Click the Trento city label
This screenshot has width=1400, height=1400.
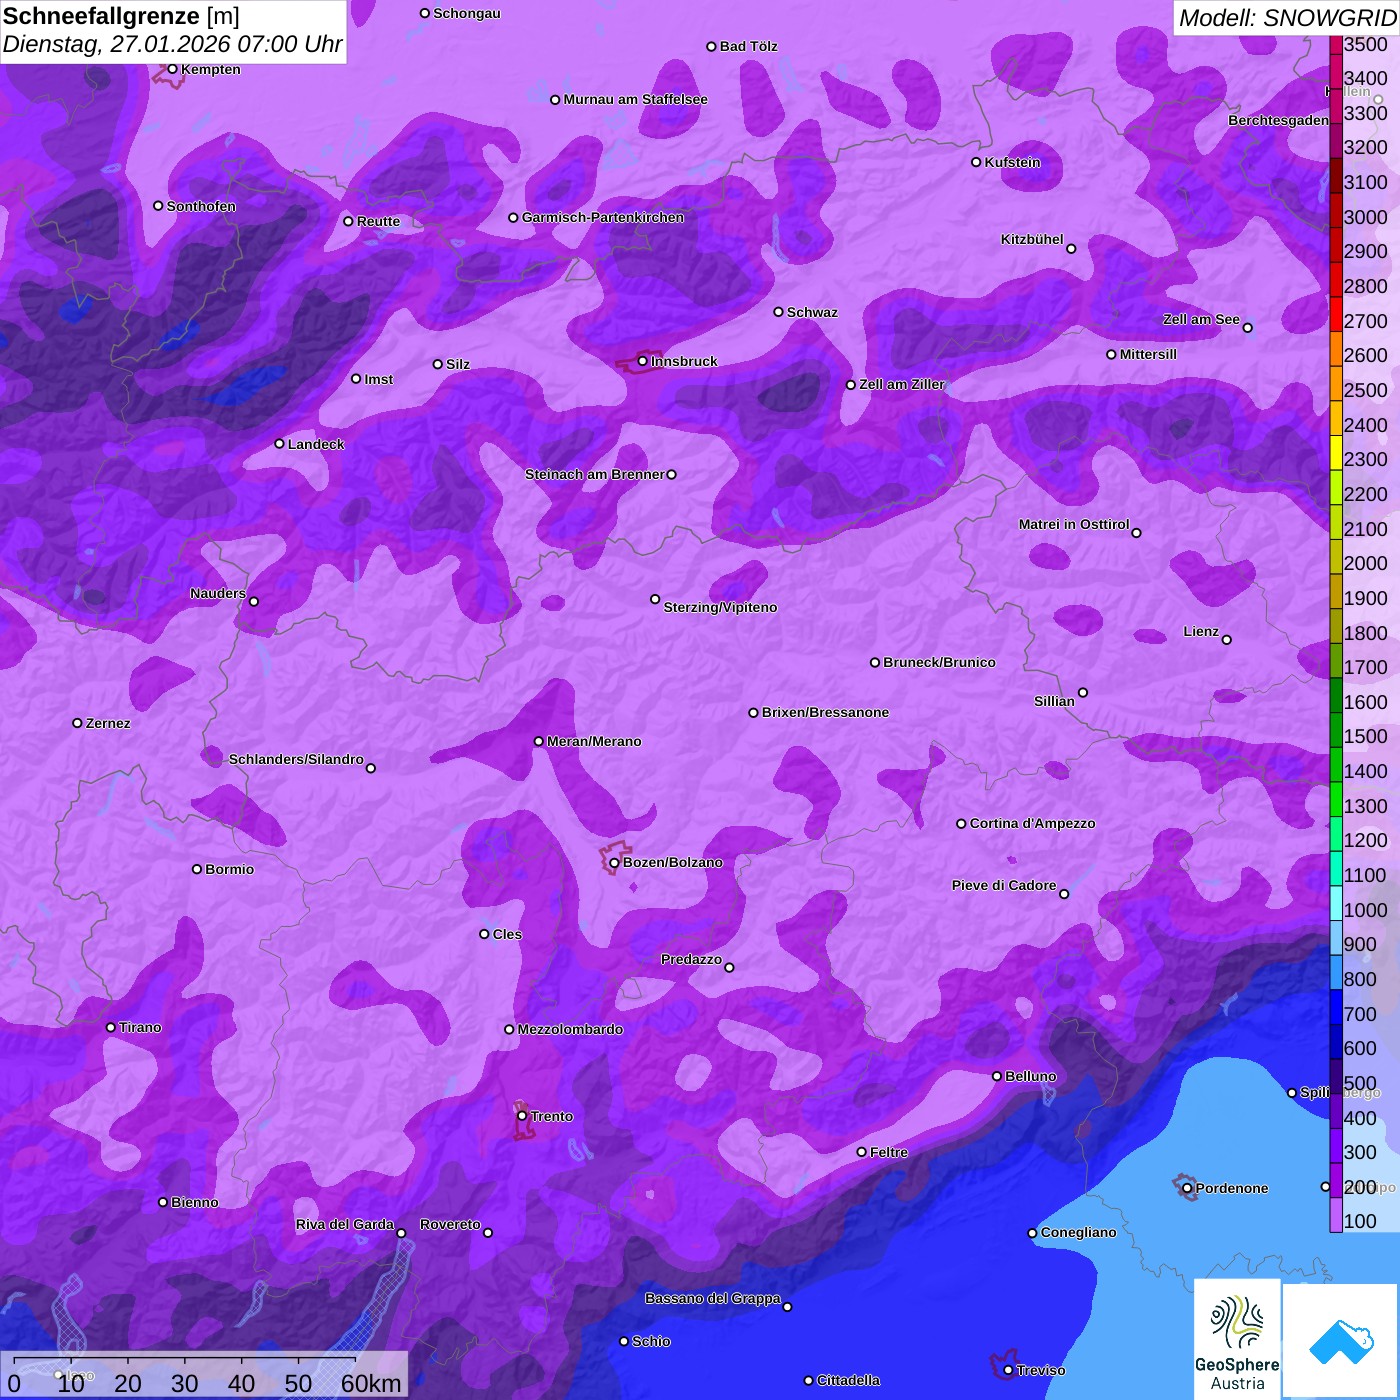pyautogui.click(x=552, y=1116)
